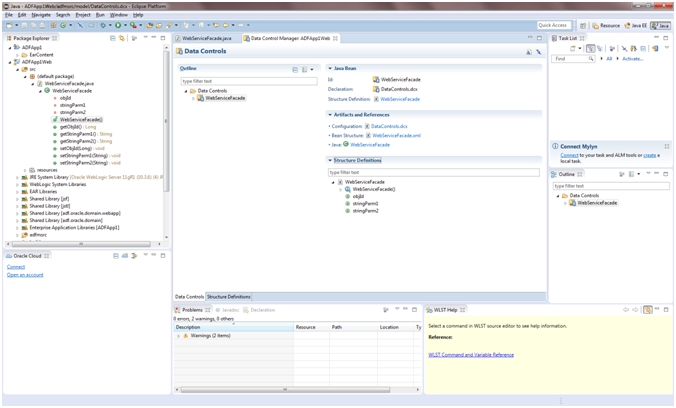Open the Declaration view tab

click(259, 310)
